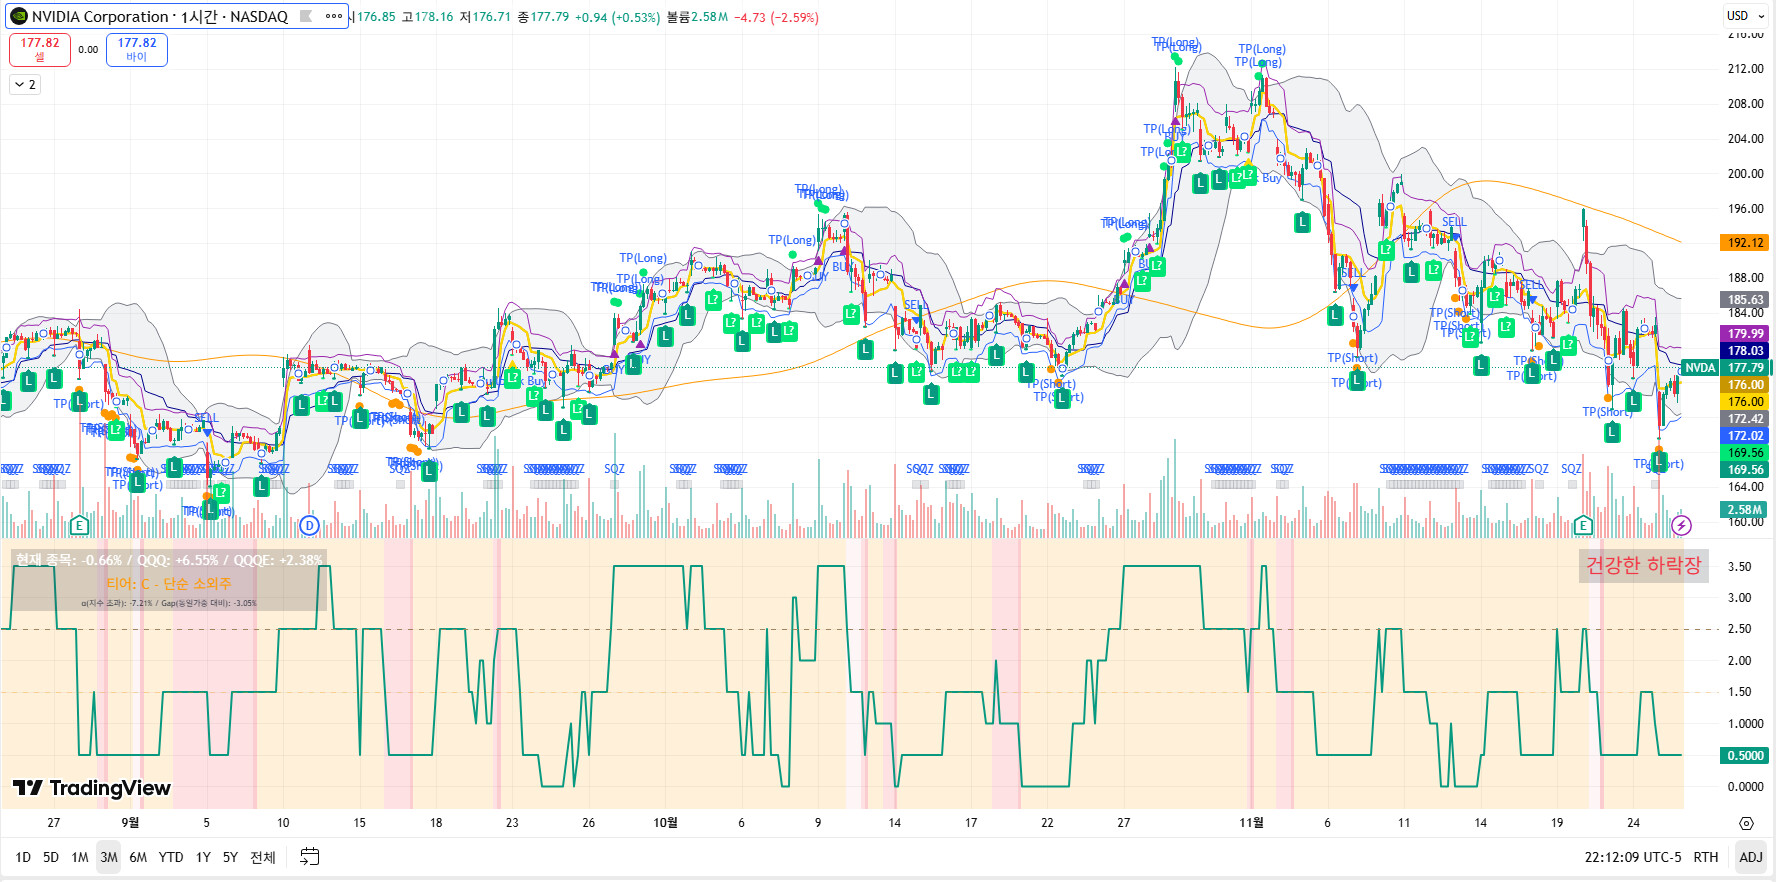
Task: Click the gray 172.42 price label
Action: [x=1745, y=419]
